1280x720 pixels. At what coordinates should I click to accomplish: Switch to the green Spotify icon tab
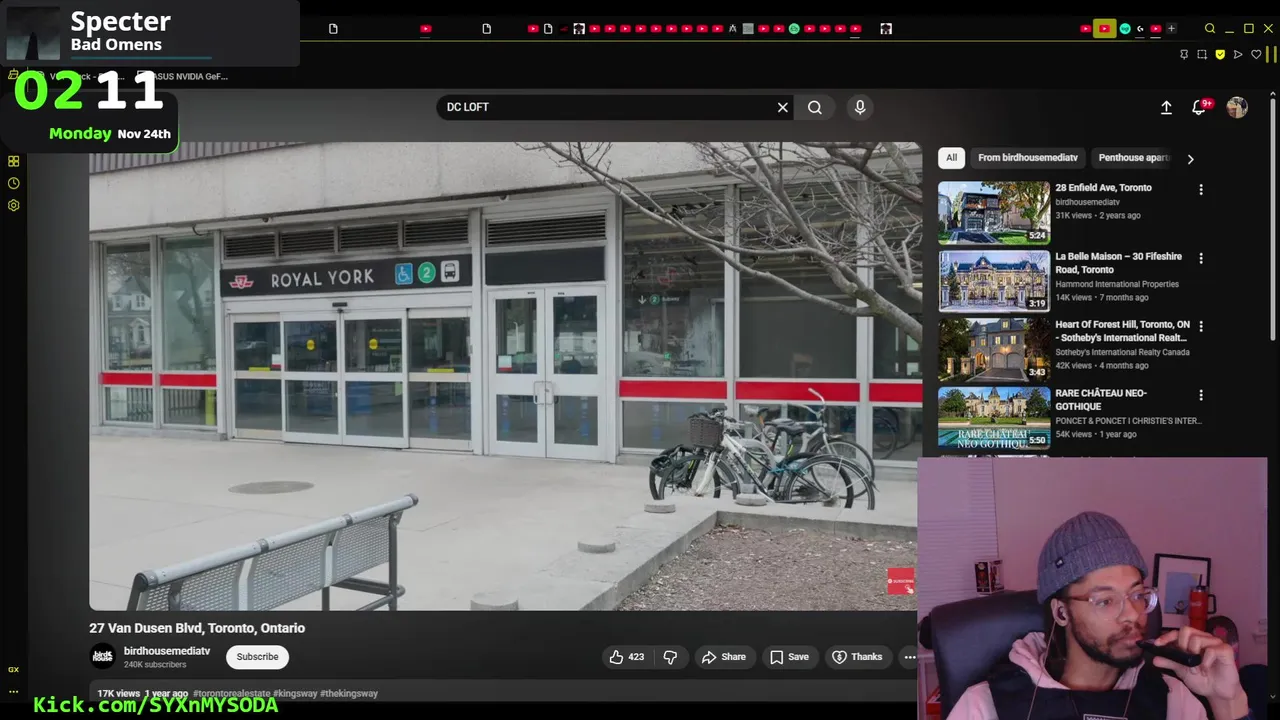[x=794, y=28]
